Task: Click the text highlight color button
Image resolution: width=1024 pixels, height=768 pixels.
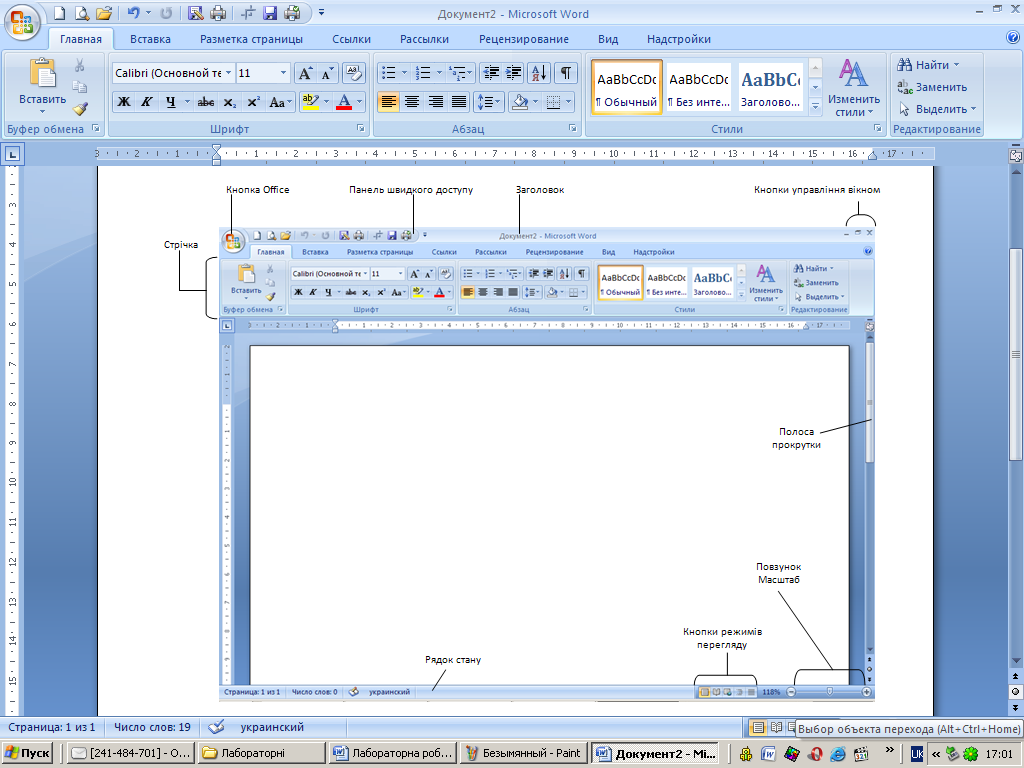Action: coord(311,102)
